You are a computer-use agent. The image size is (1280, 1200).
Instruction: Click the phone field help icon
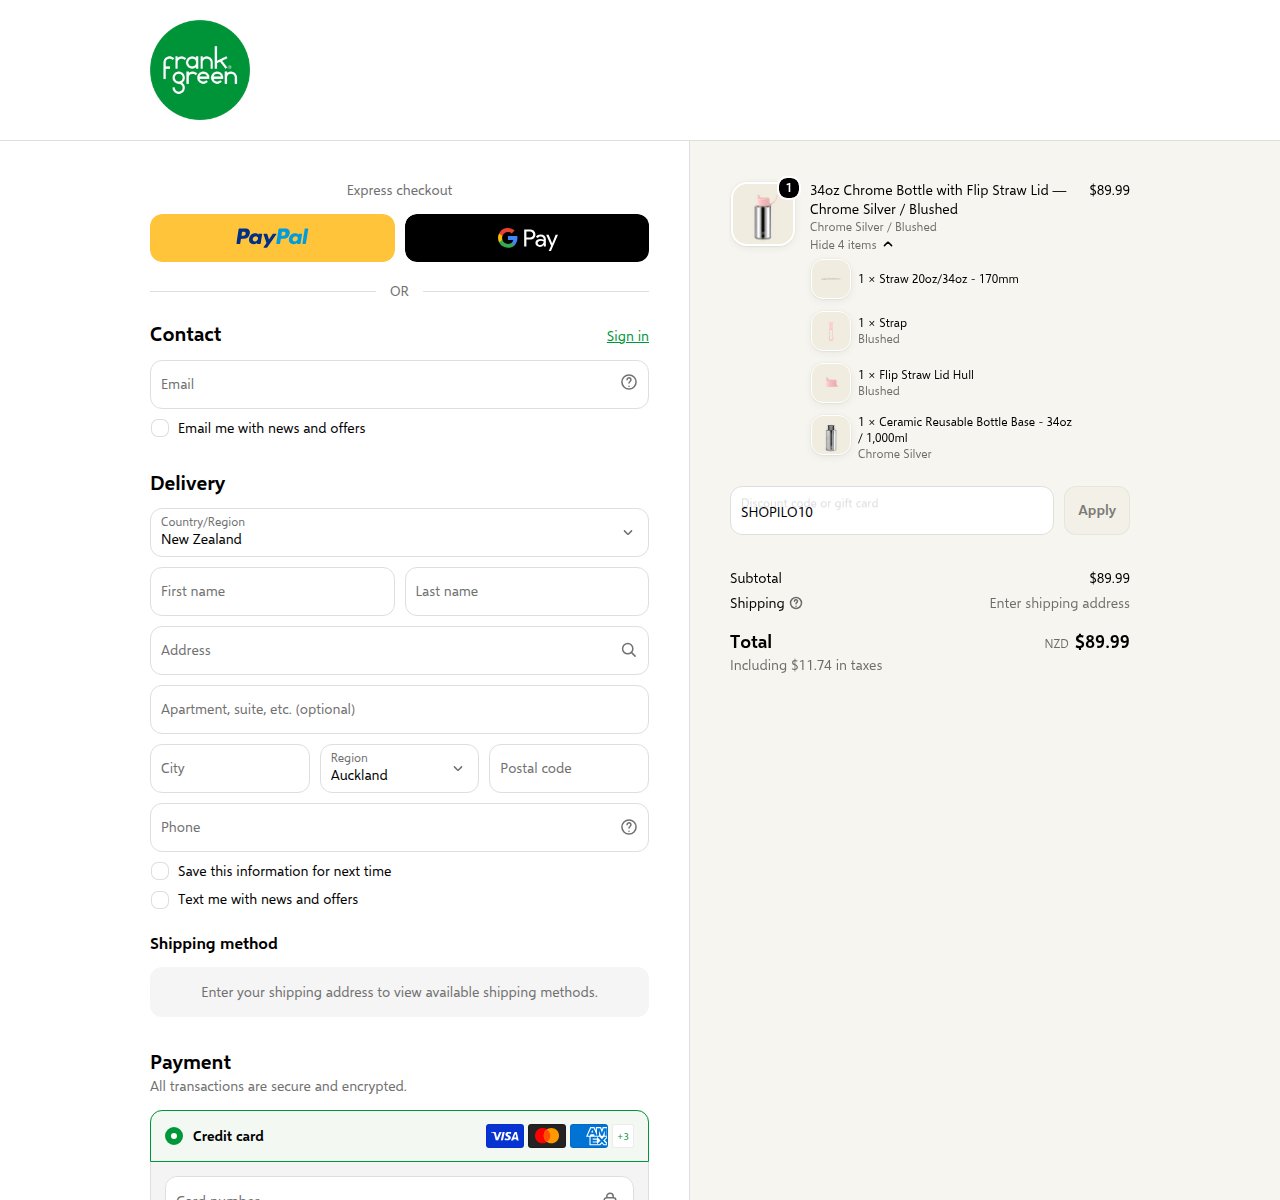[629, 827]
